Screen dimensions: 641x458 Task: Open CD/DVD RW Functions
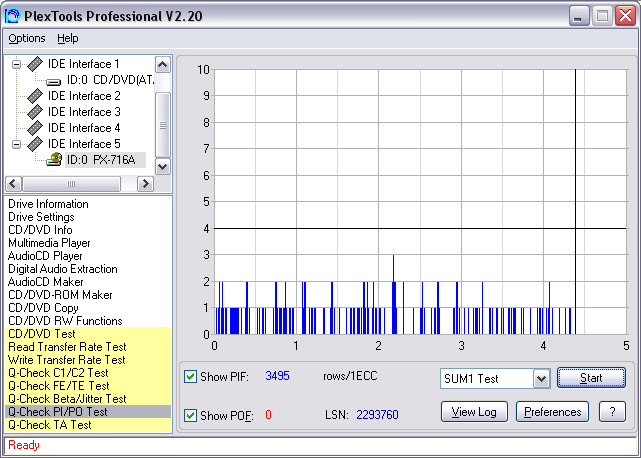(x=65, y=321)
